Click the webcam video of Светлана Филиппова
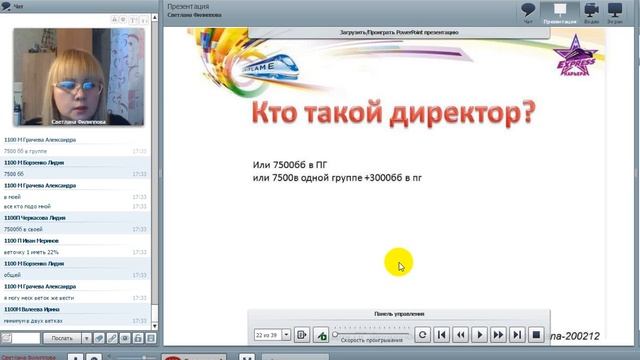The height and width of the screenshot is (360, 640). pos(79,77)
